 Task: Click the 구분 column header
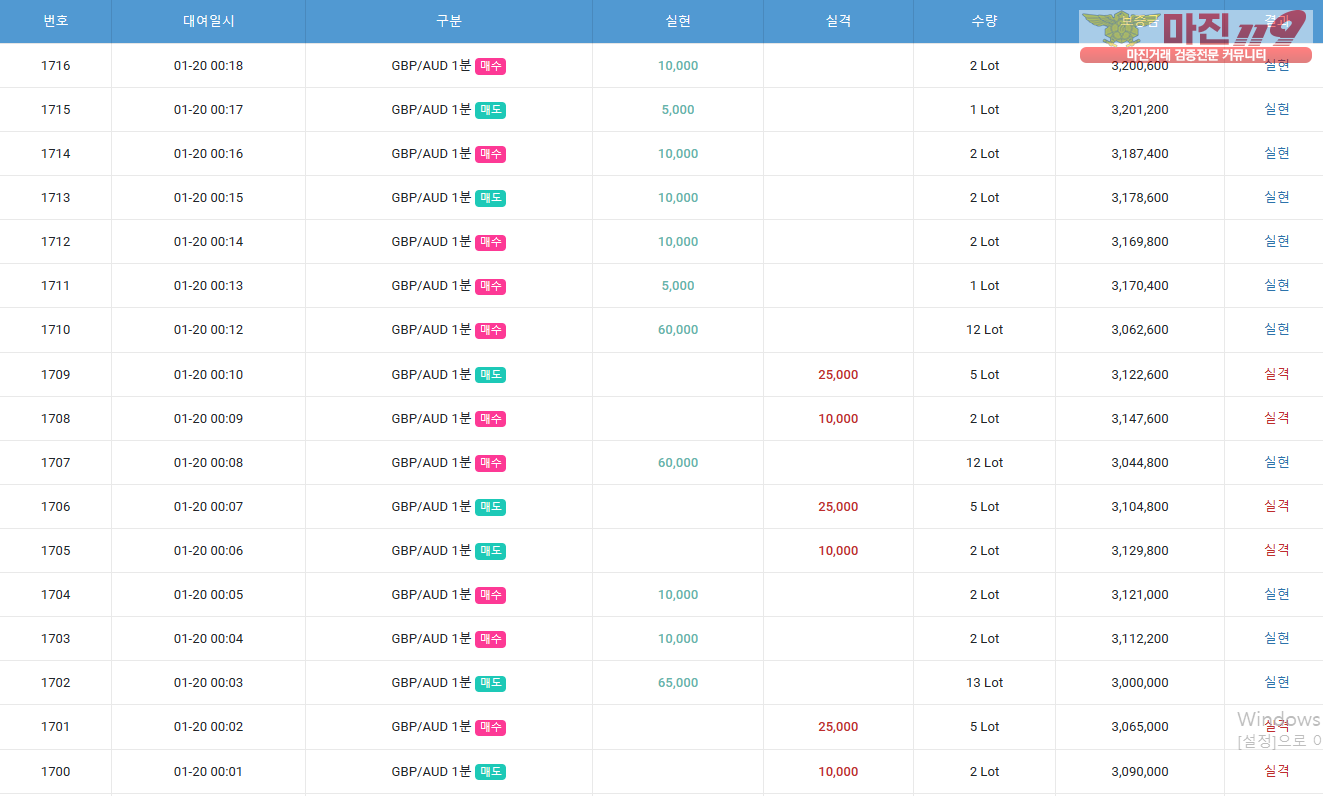pyautogui.click(x=449, y=21)
